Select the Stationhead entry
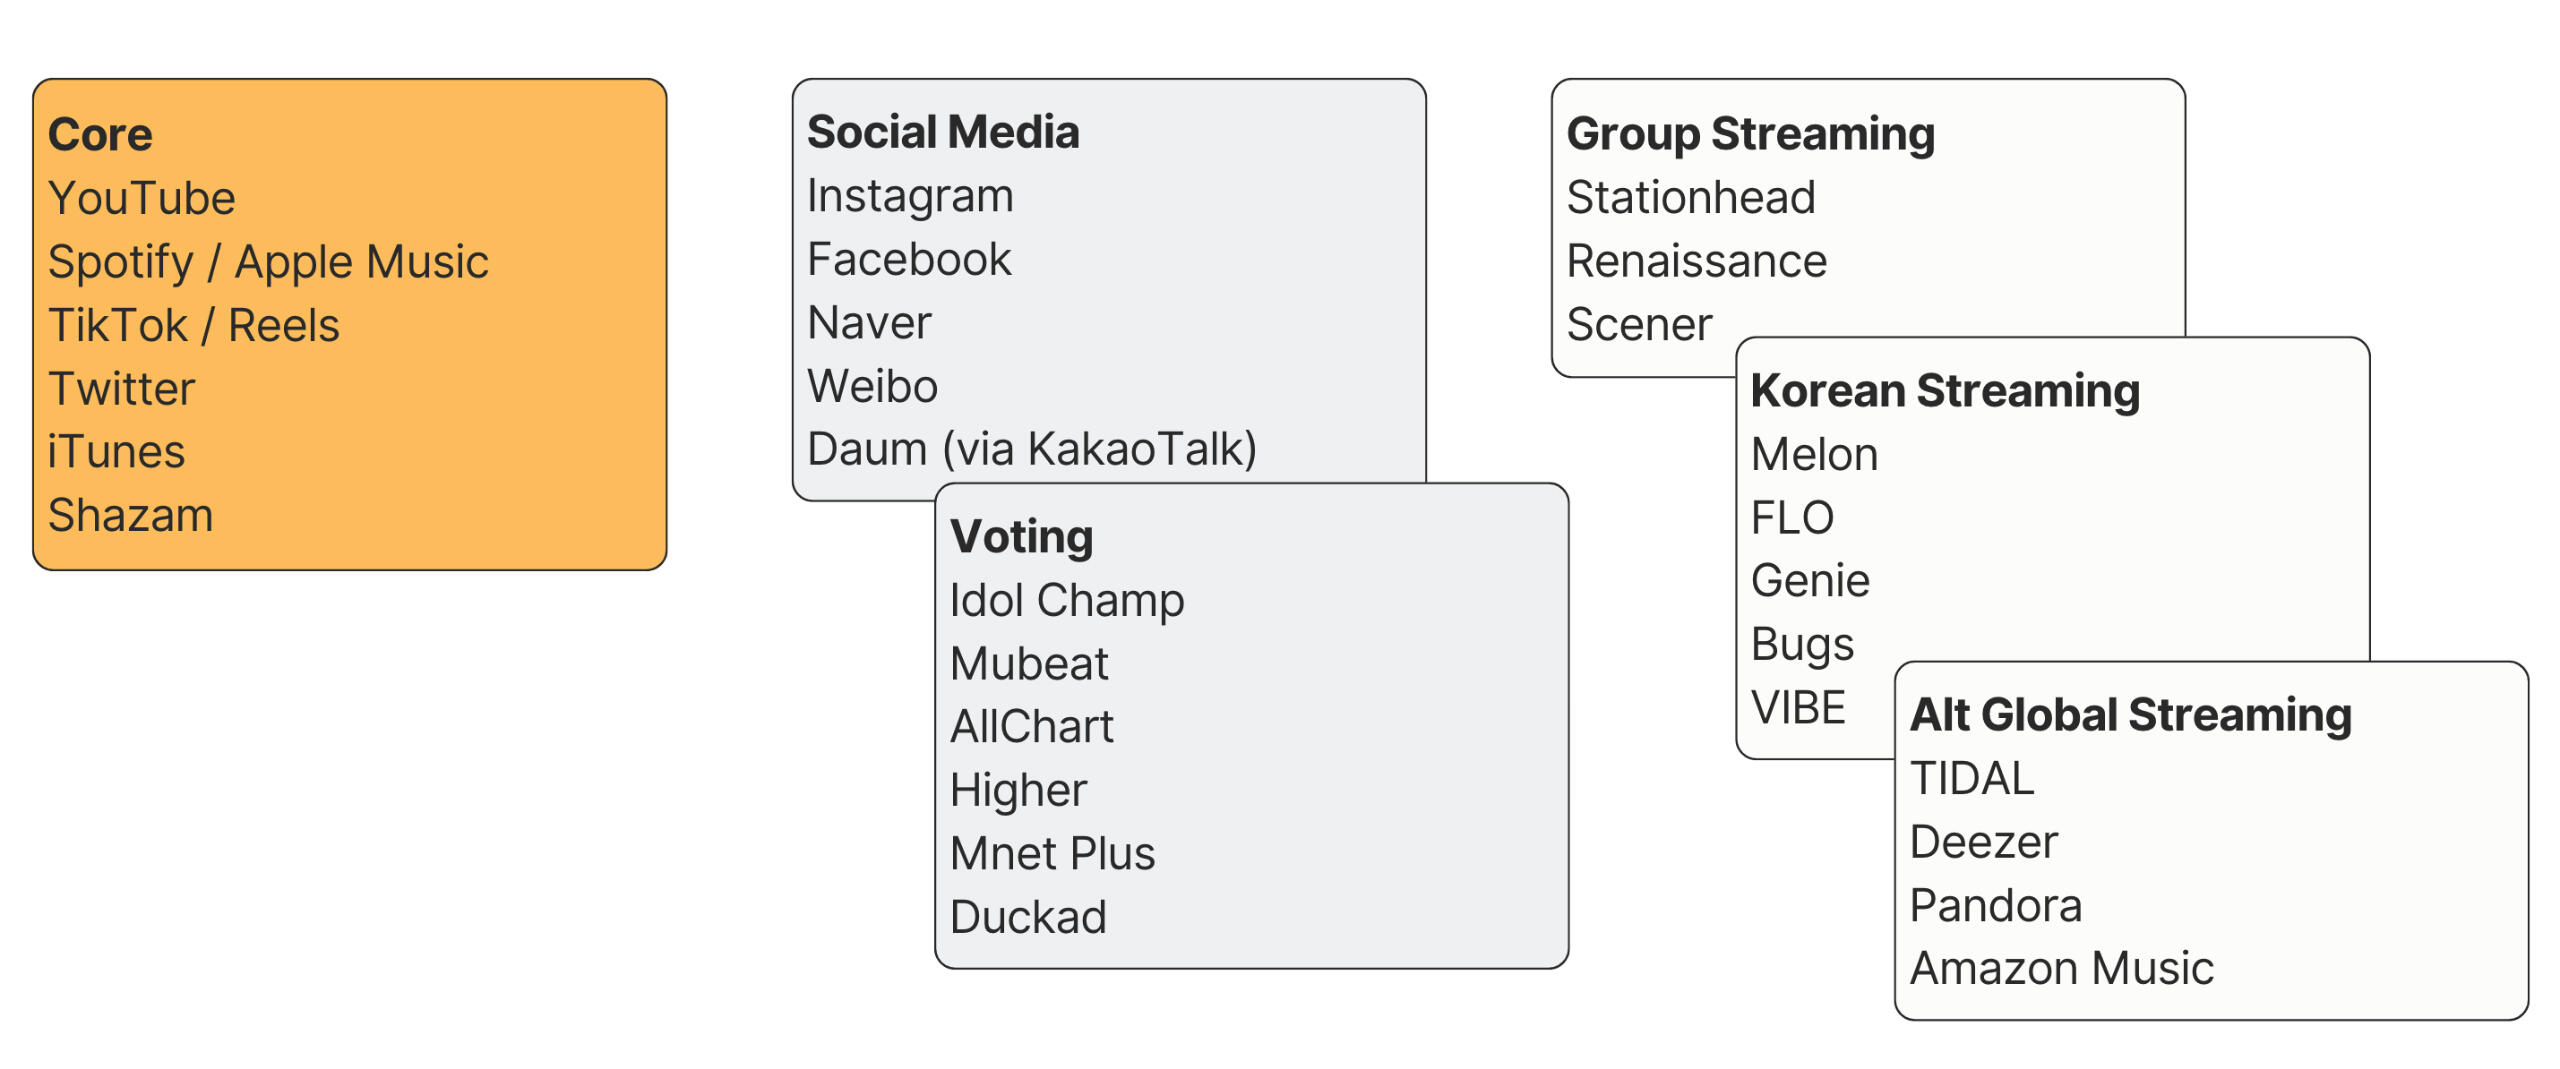The image size is (2560, 1069). point(1690,197)
